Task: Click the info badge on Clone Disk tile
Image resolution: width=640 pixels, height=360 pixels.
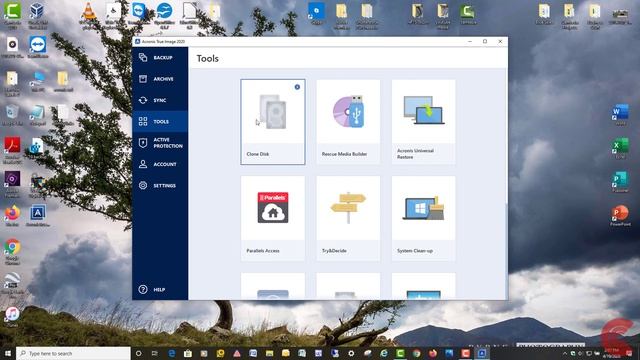Action: point(297,87)
